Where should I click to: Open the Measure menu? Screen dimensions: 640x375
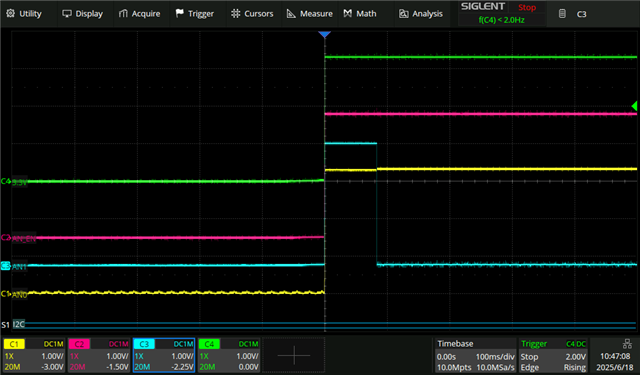pos(310,13)
